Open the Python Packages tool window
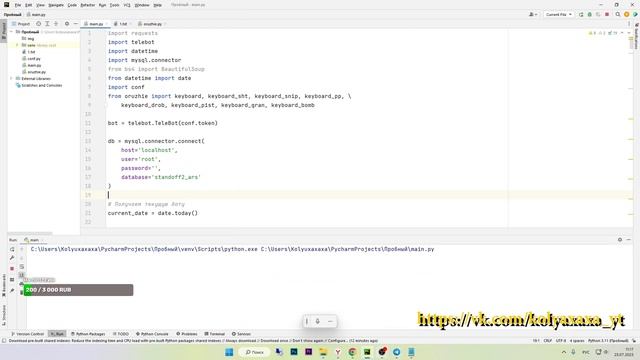This screenshot has width=640, height=360. point(88,334)
